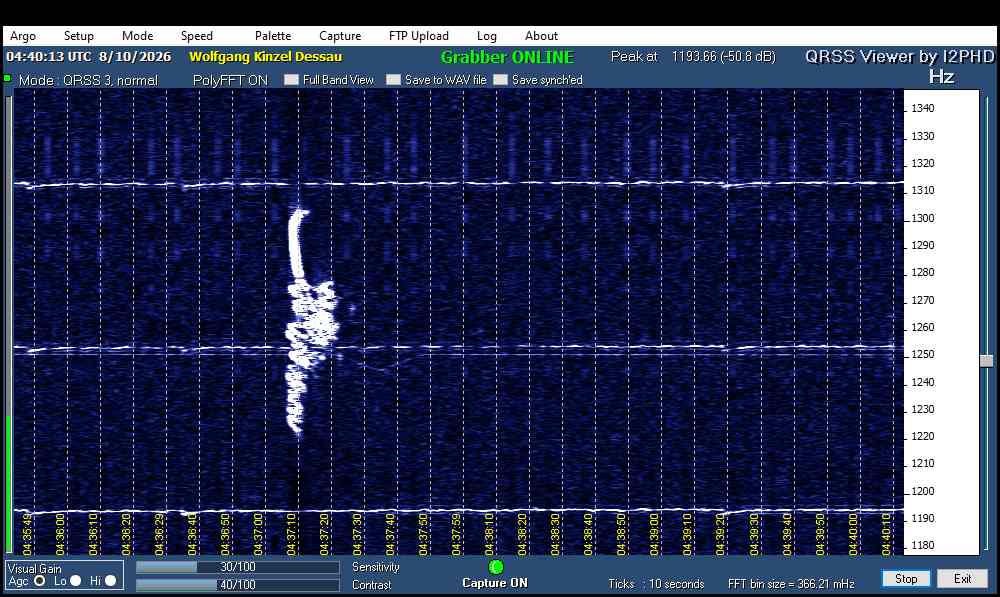The width and height of the screenshot is (1000, 597).
Task: Click the Peak at 1193.66 readout
Action: [x=693, y=56]
